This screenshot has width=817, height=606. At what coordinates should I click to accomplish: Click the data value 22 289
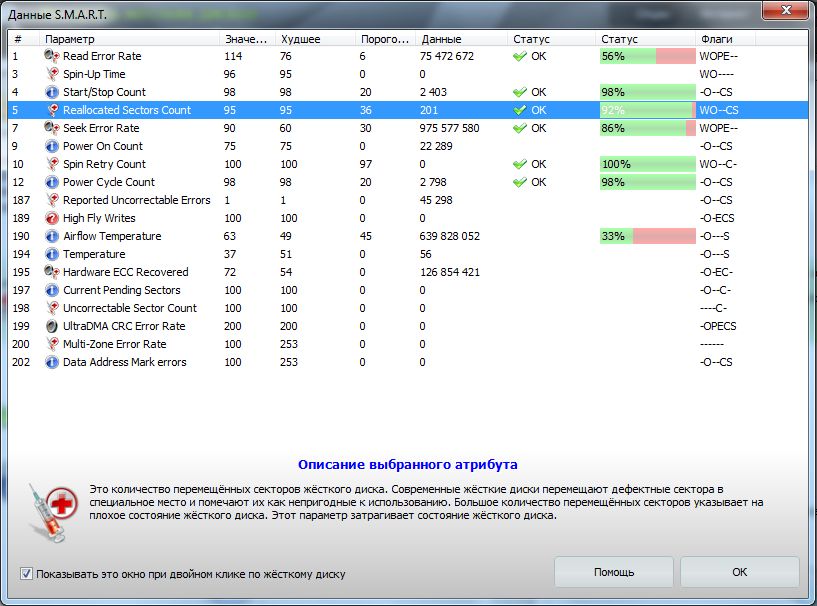[x=436, y=146]
